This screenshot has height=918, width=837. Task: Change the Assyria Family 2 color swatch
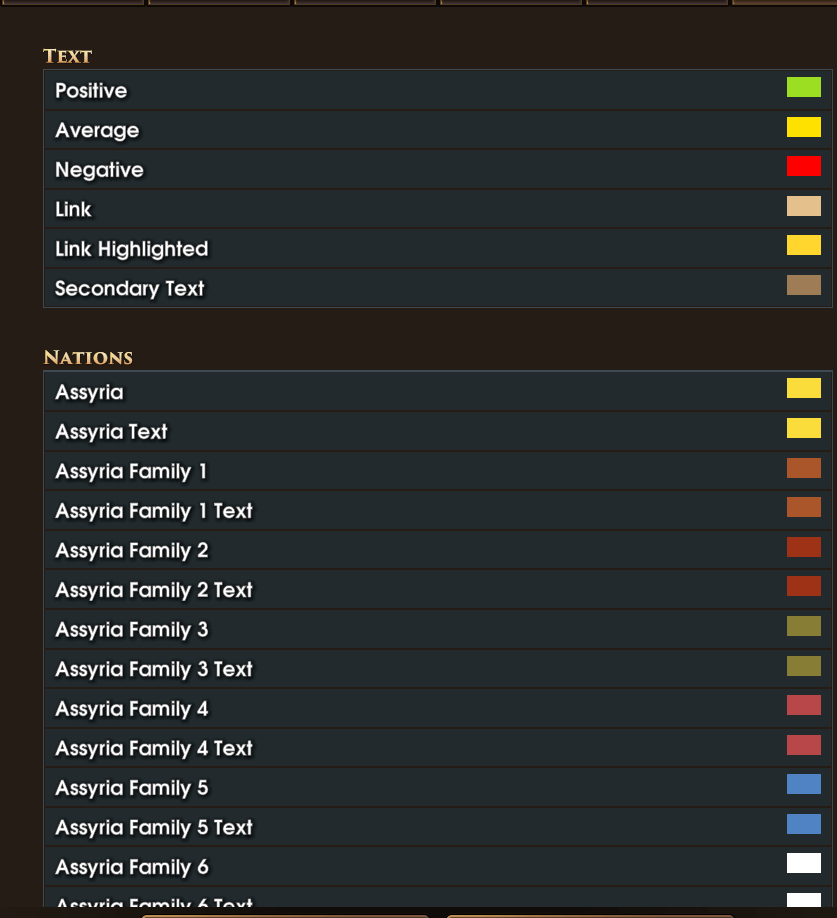click(x=803, y=547)
